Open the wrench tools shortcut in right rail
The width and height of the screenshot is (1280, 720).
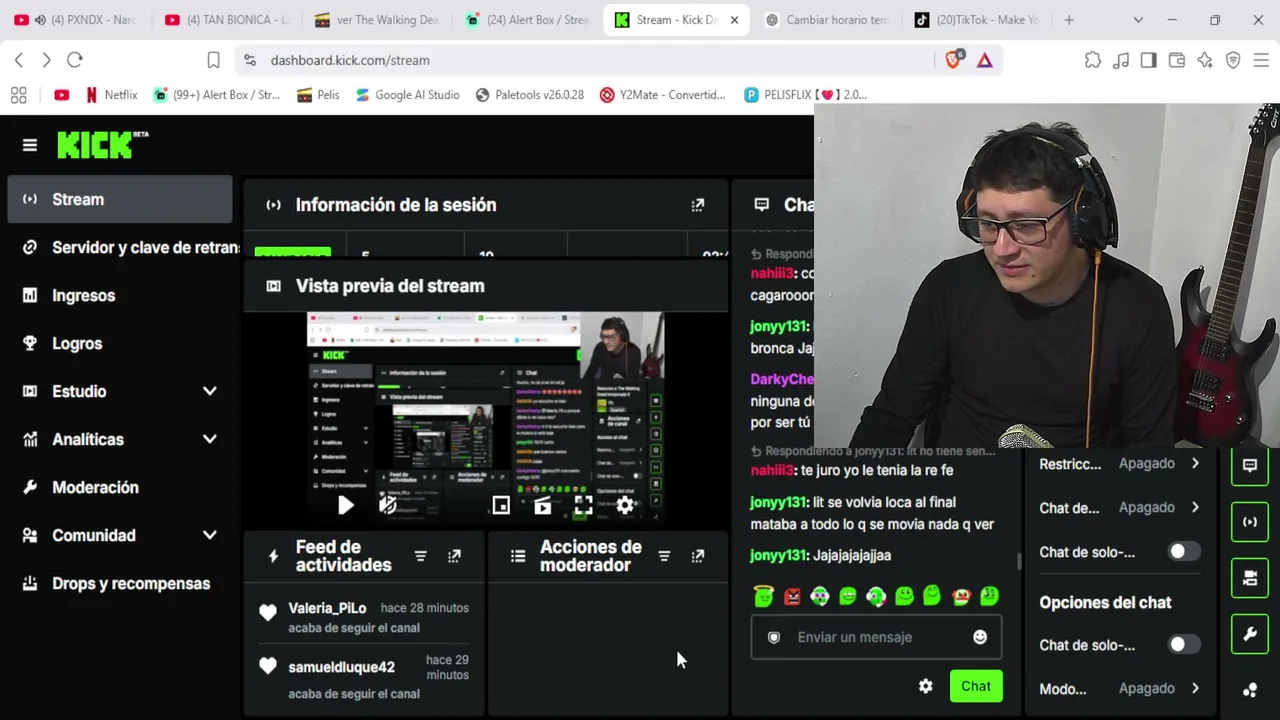pyautogui.click(x=1250, y=634)
